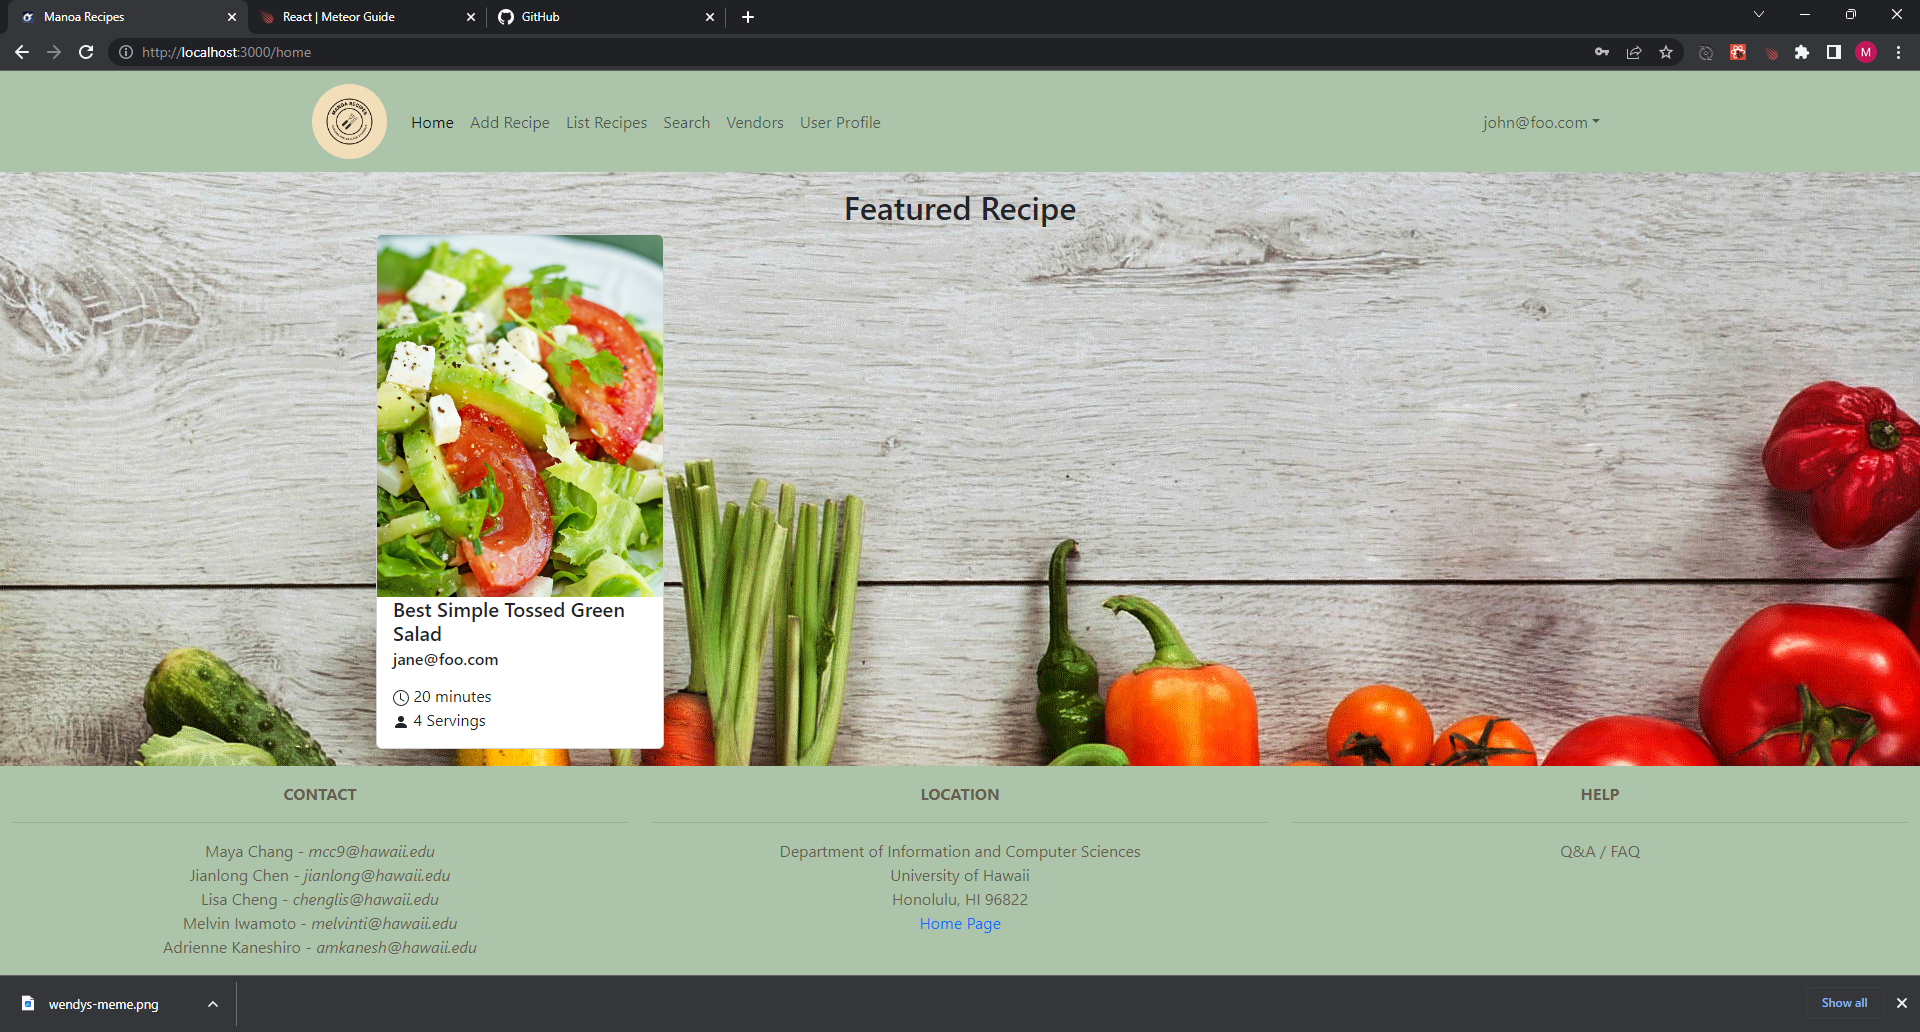This screenshot has width=1920, height=1032.
Task: Toggle the browser side panel icon
Action: [1834, 52]
